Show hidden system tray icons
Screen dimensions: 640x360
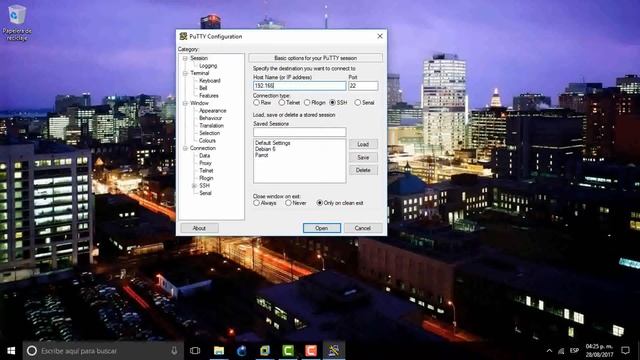coord(549,351)
